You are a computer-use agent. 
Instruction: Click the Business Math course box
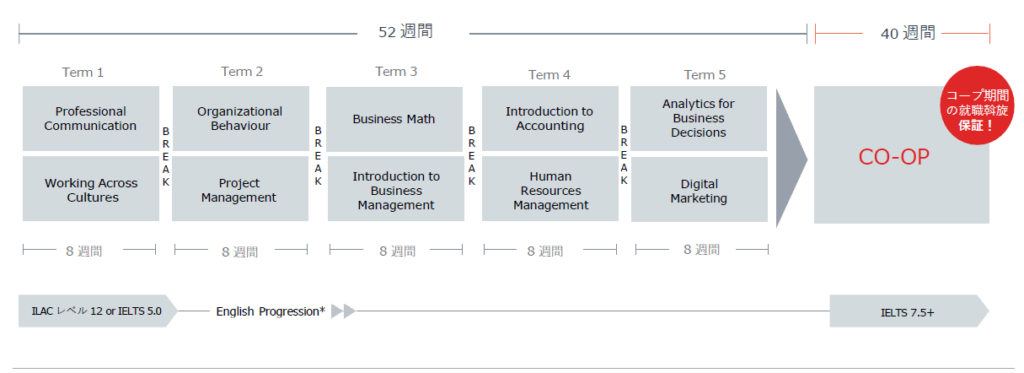tap(394, 119)
